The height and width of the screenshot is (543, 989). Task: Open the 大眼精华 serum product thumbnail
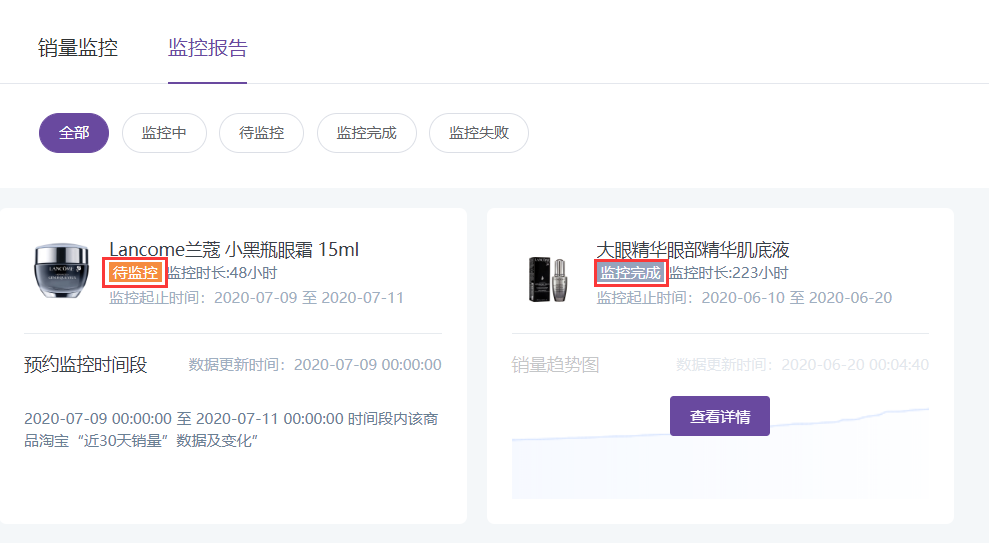548,279
